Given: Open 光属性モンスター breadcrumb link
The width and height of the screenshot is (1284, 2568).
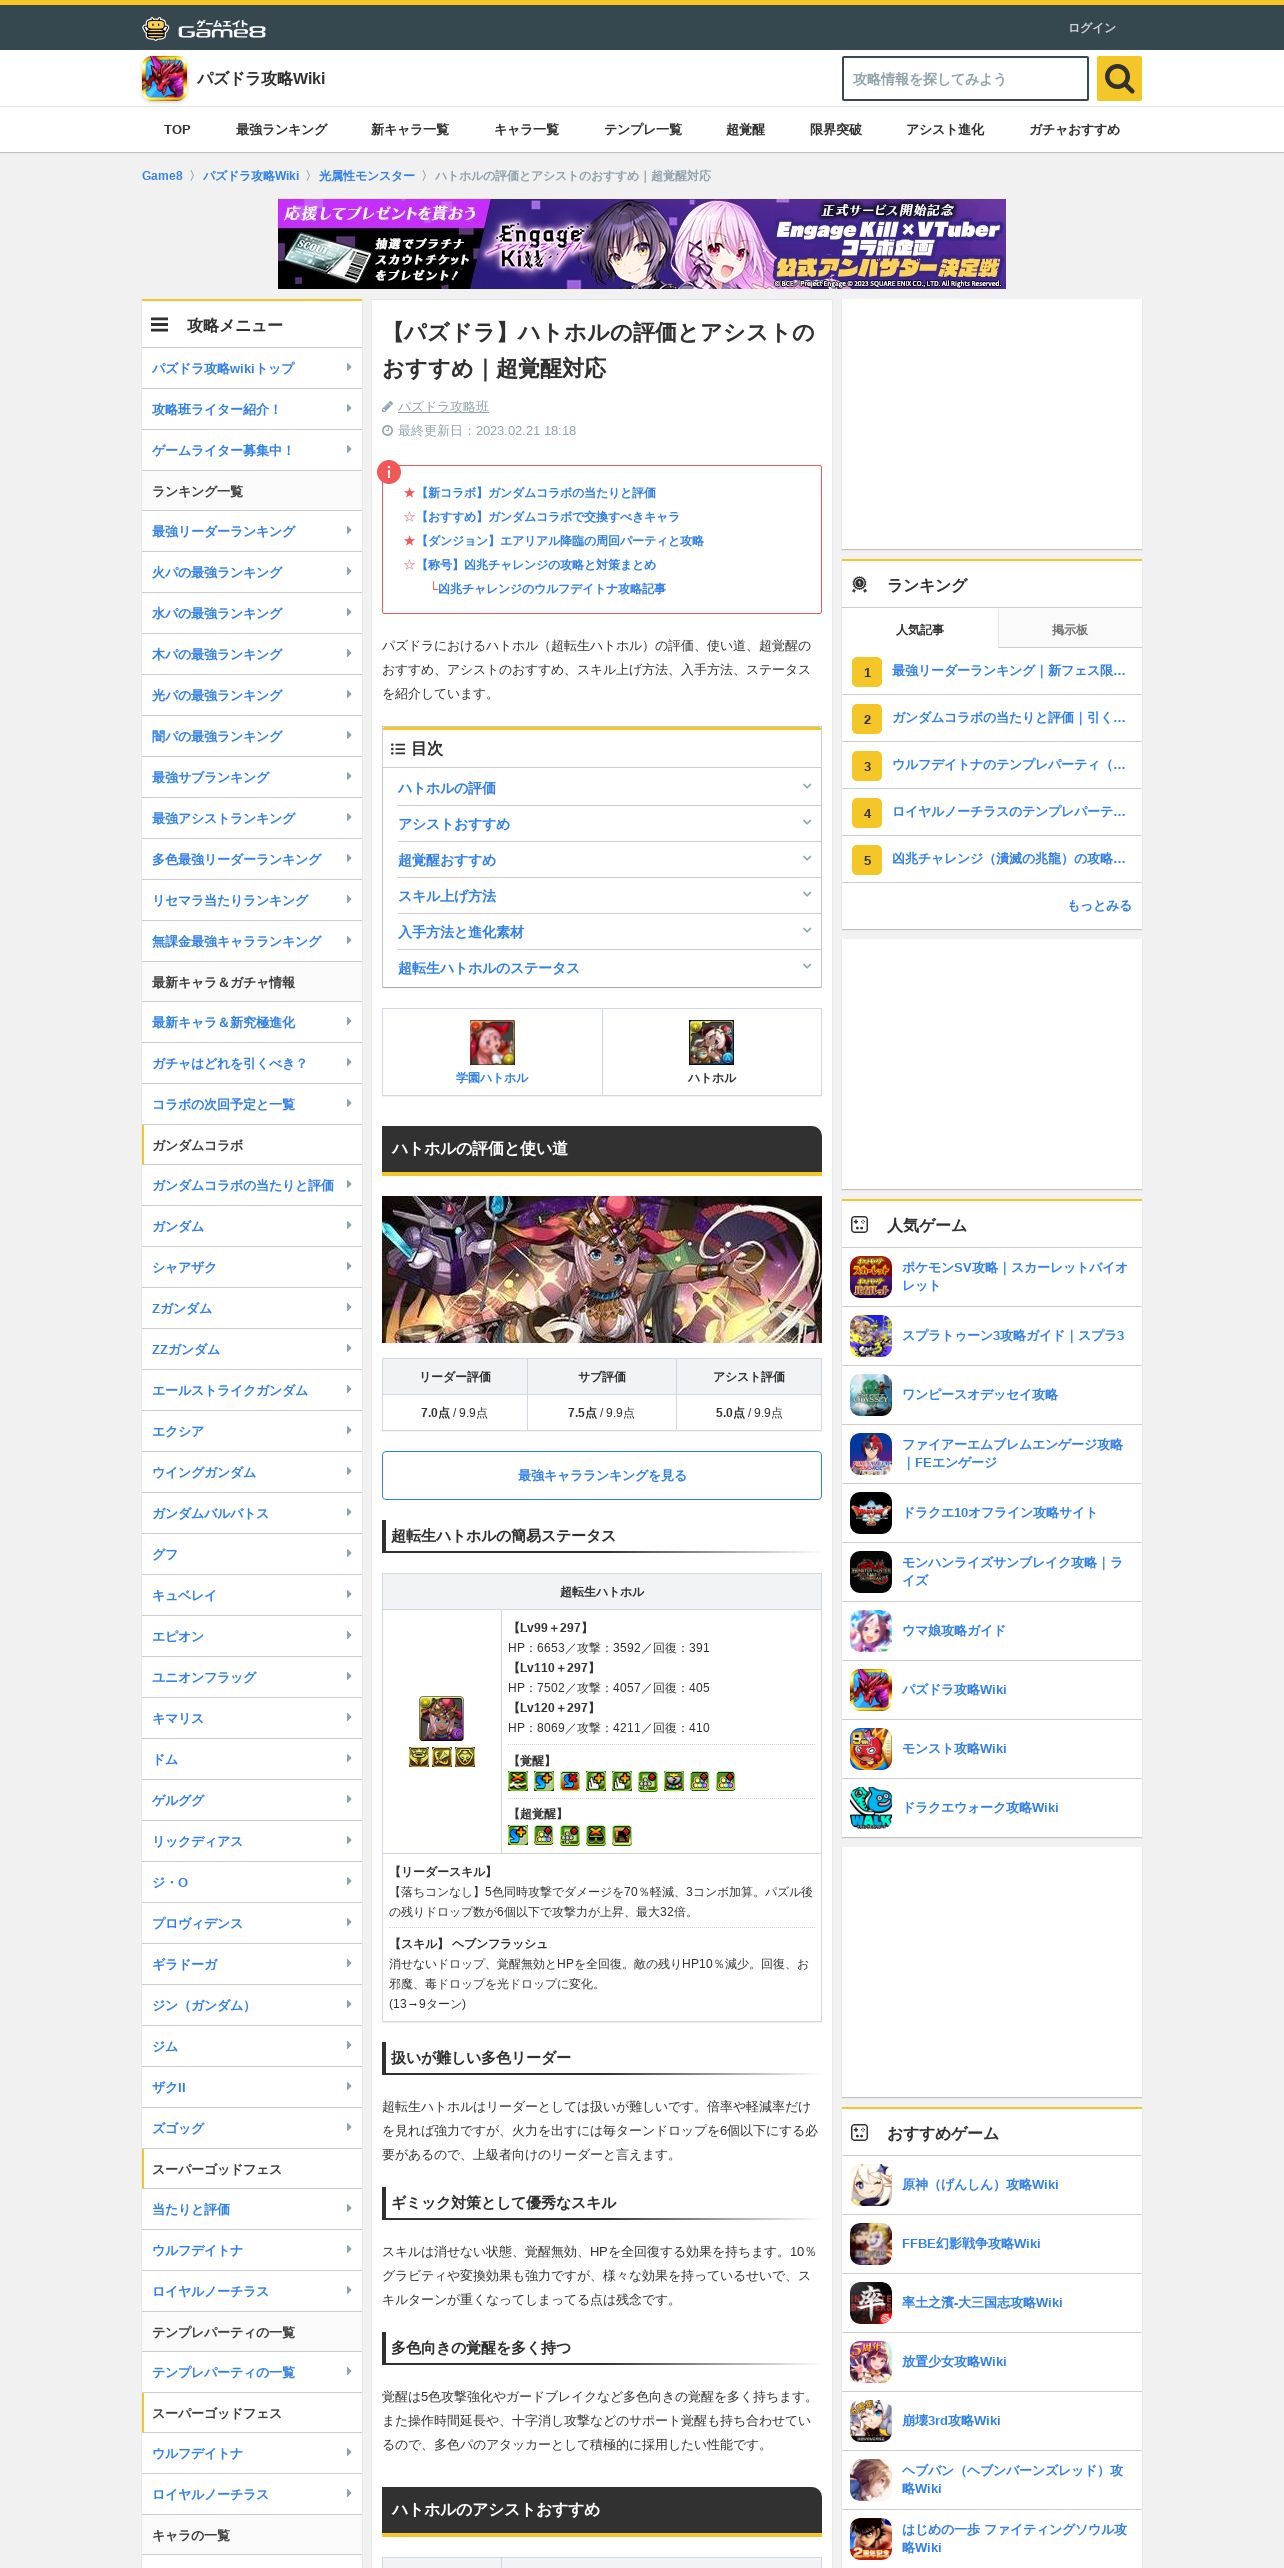Looking at the screenshot, I should point(367,176).
